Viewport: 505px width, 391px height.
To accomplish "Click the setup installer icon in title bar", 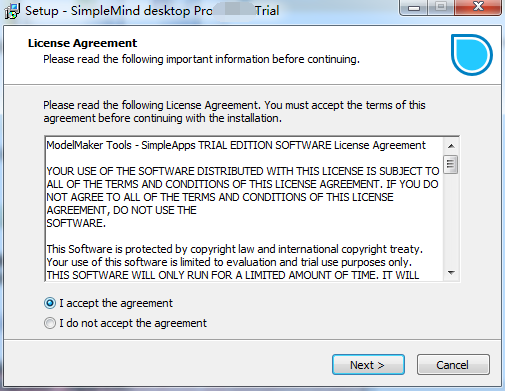I will tap(12, 11).
